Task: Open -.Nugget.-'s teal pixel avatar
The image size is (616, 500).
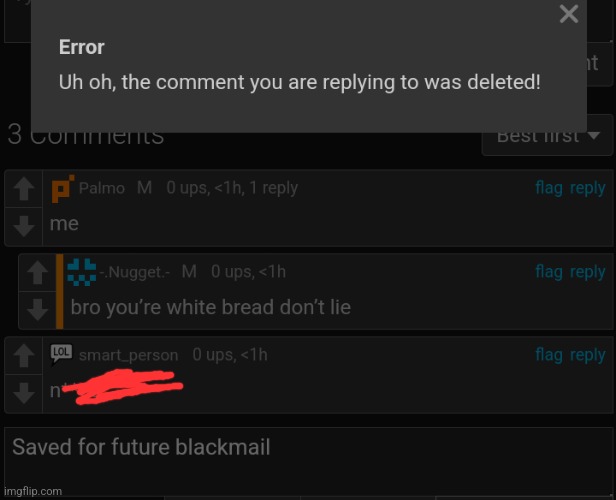Action: (x=82, y=272)
